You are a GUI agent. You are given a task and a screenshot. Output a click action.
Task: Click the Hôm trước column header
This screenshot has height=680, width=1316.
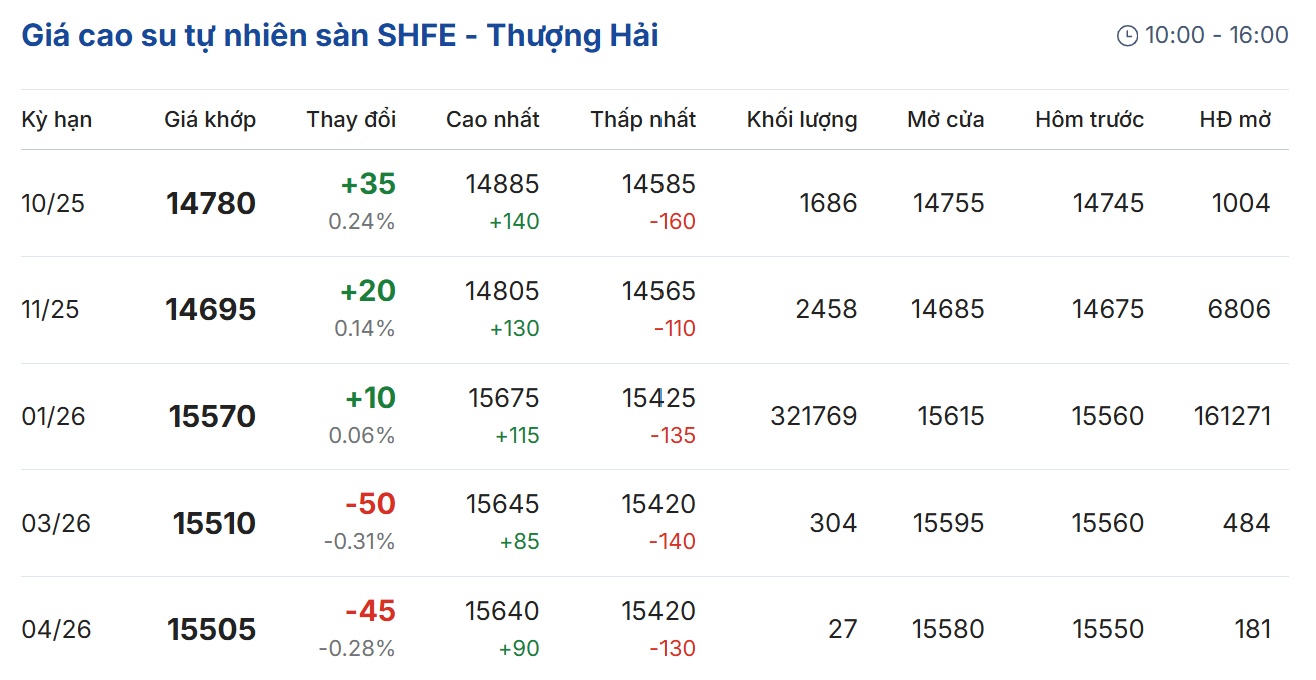pyautogui.click(x=1089, y=120)
